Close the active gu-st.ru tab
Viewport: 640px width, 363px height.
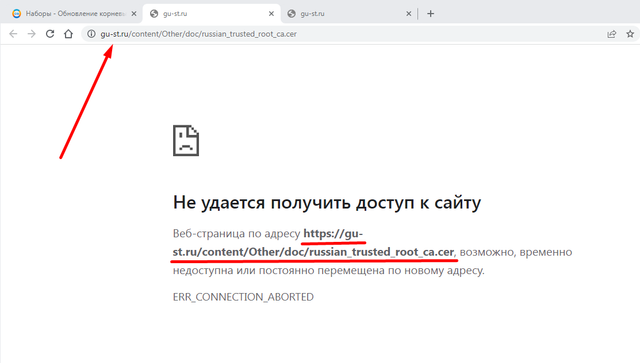pos(271,13)
